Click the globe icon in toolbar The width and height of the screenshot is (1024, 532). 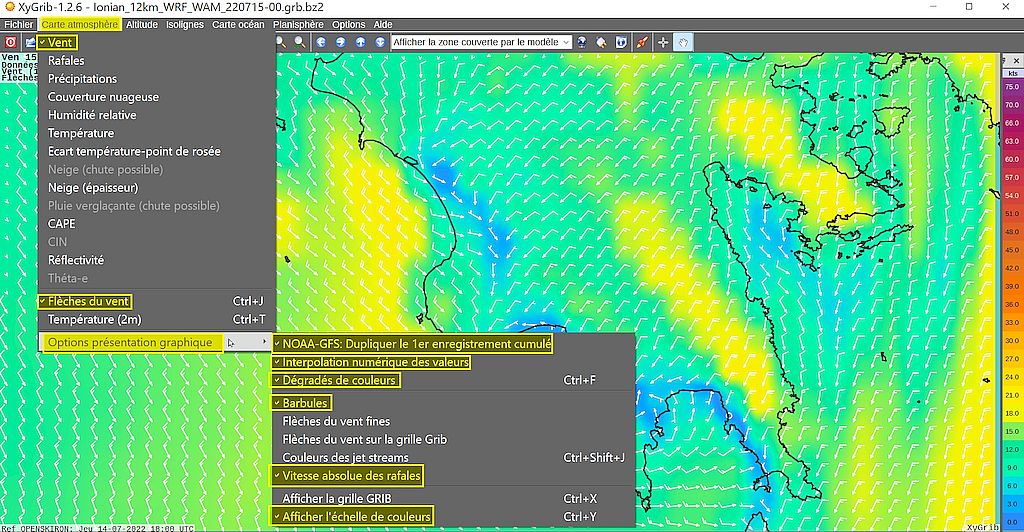pyautogui.click(x=581, y=43)
